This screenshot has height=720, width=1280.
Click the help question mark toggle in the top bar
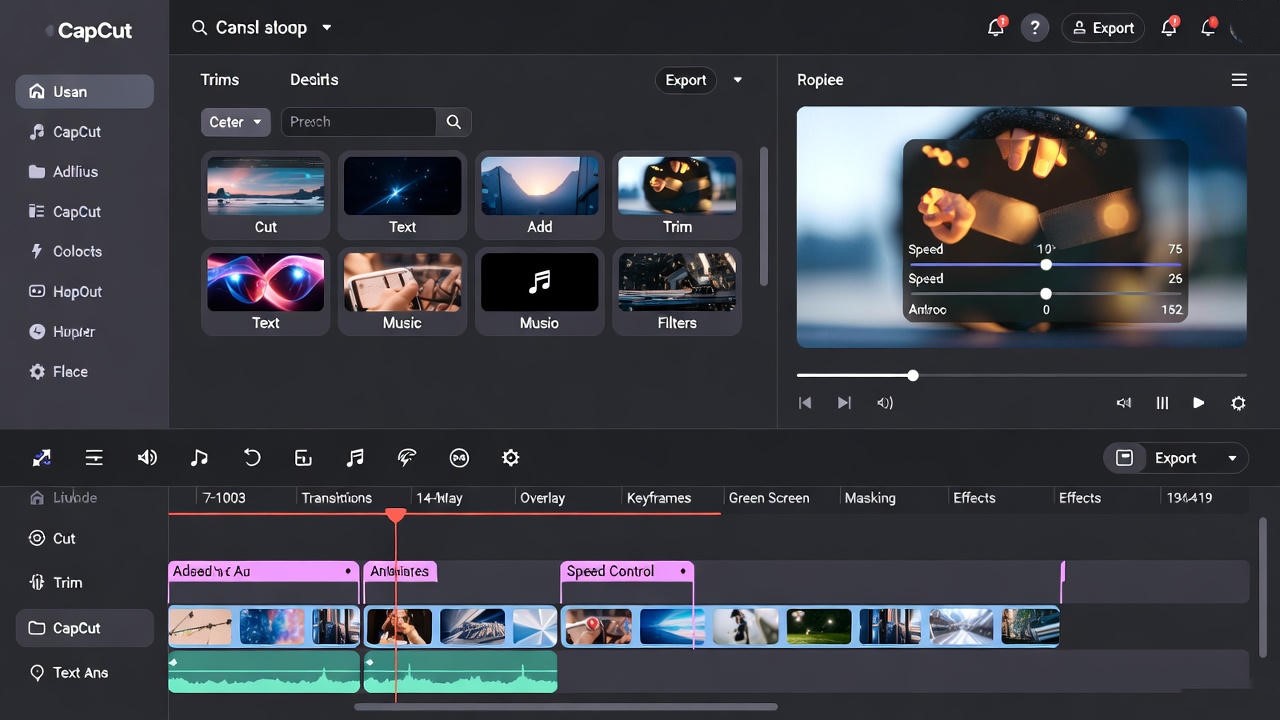point(1035,27)
